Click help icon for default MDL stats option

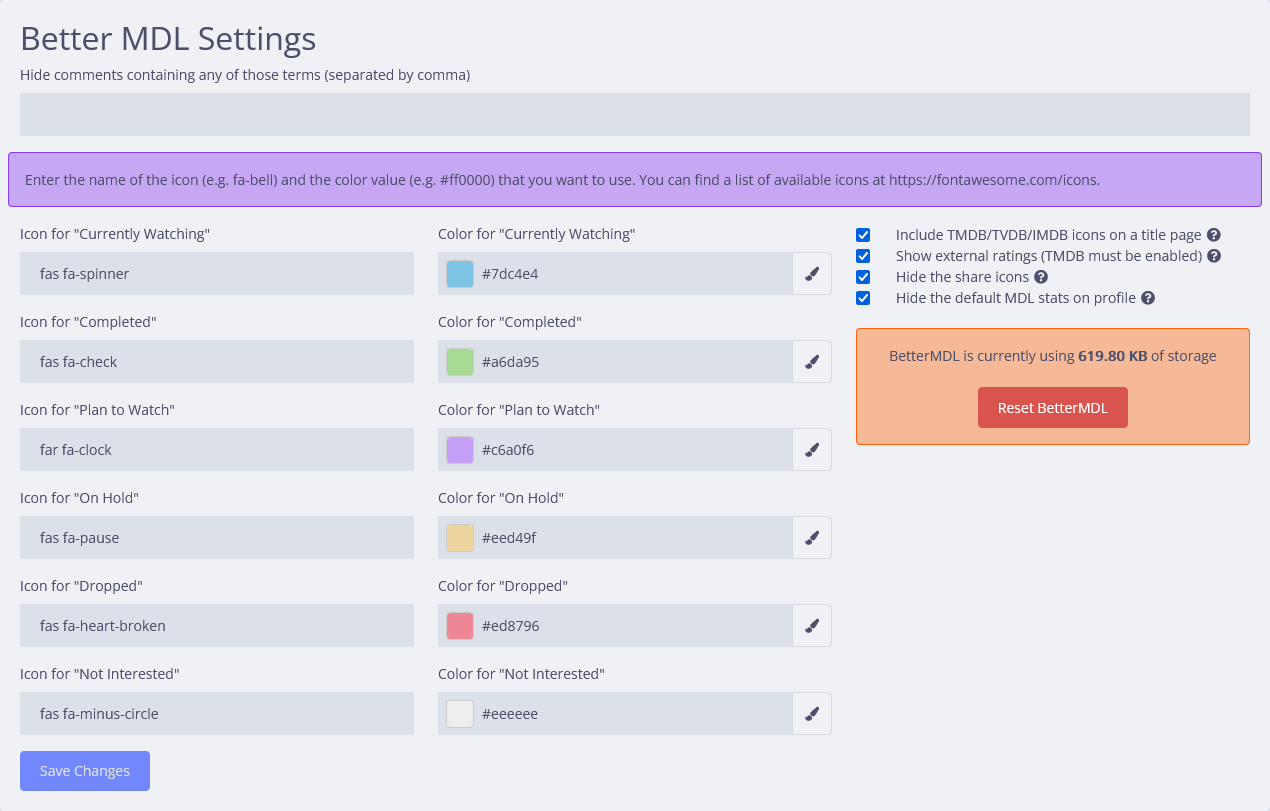(x=1148, y=298)
